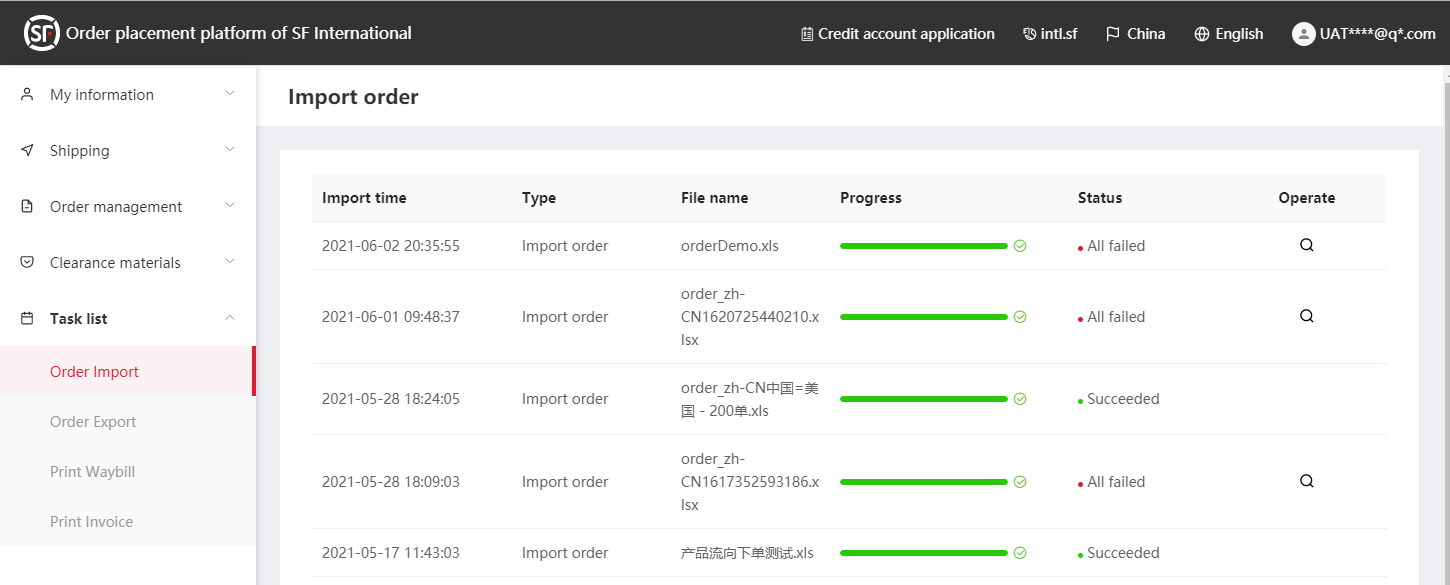Screen dimensions: 1450x585
Task: Go to Print Waybill in sidebar
Action: tap(92, 472)
